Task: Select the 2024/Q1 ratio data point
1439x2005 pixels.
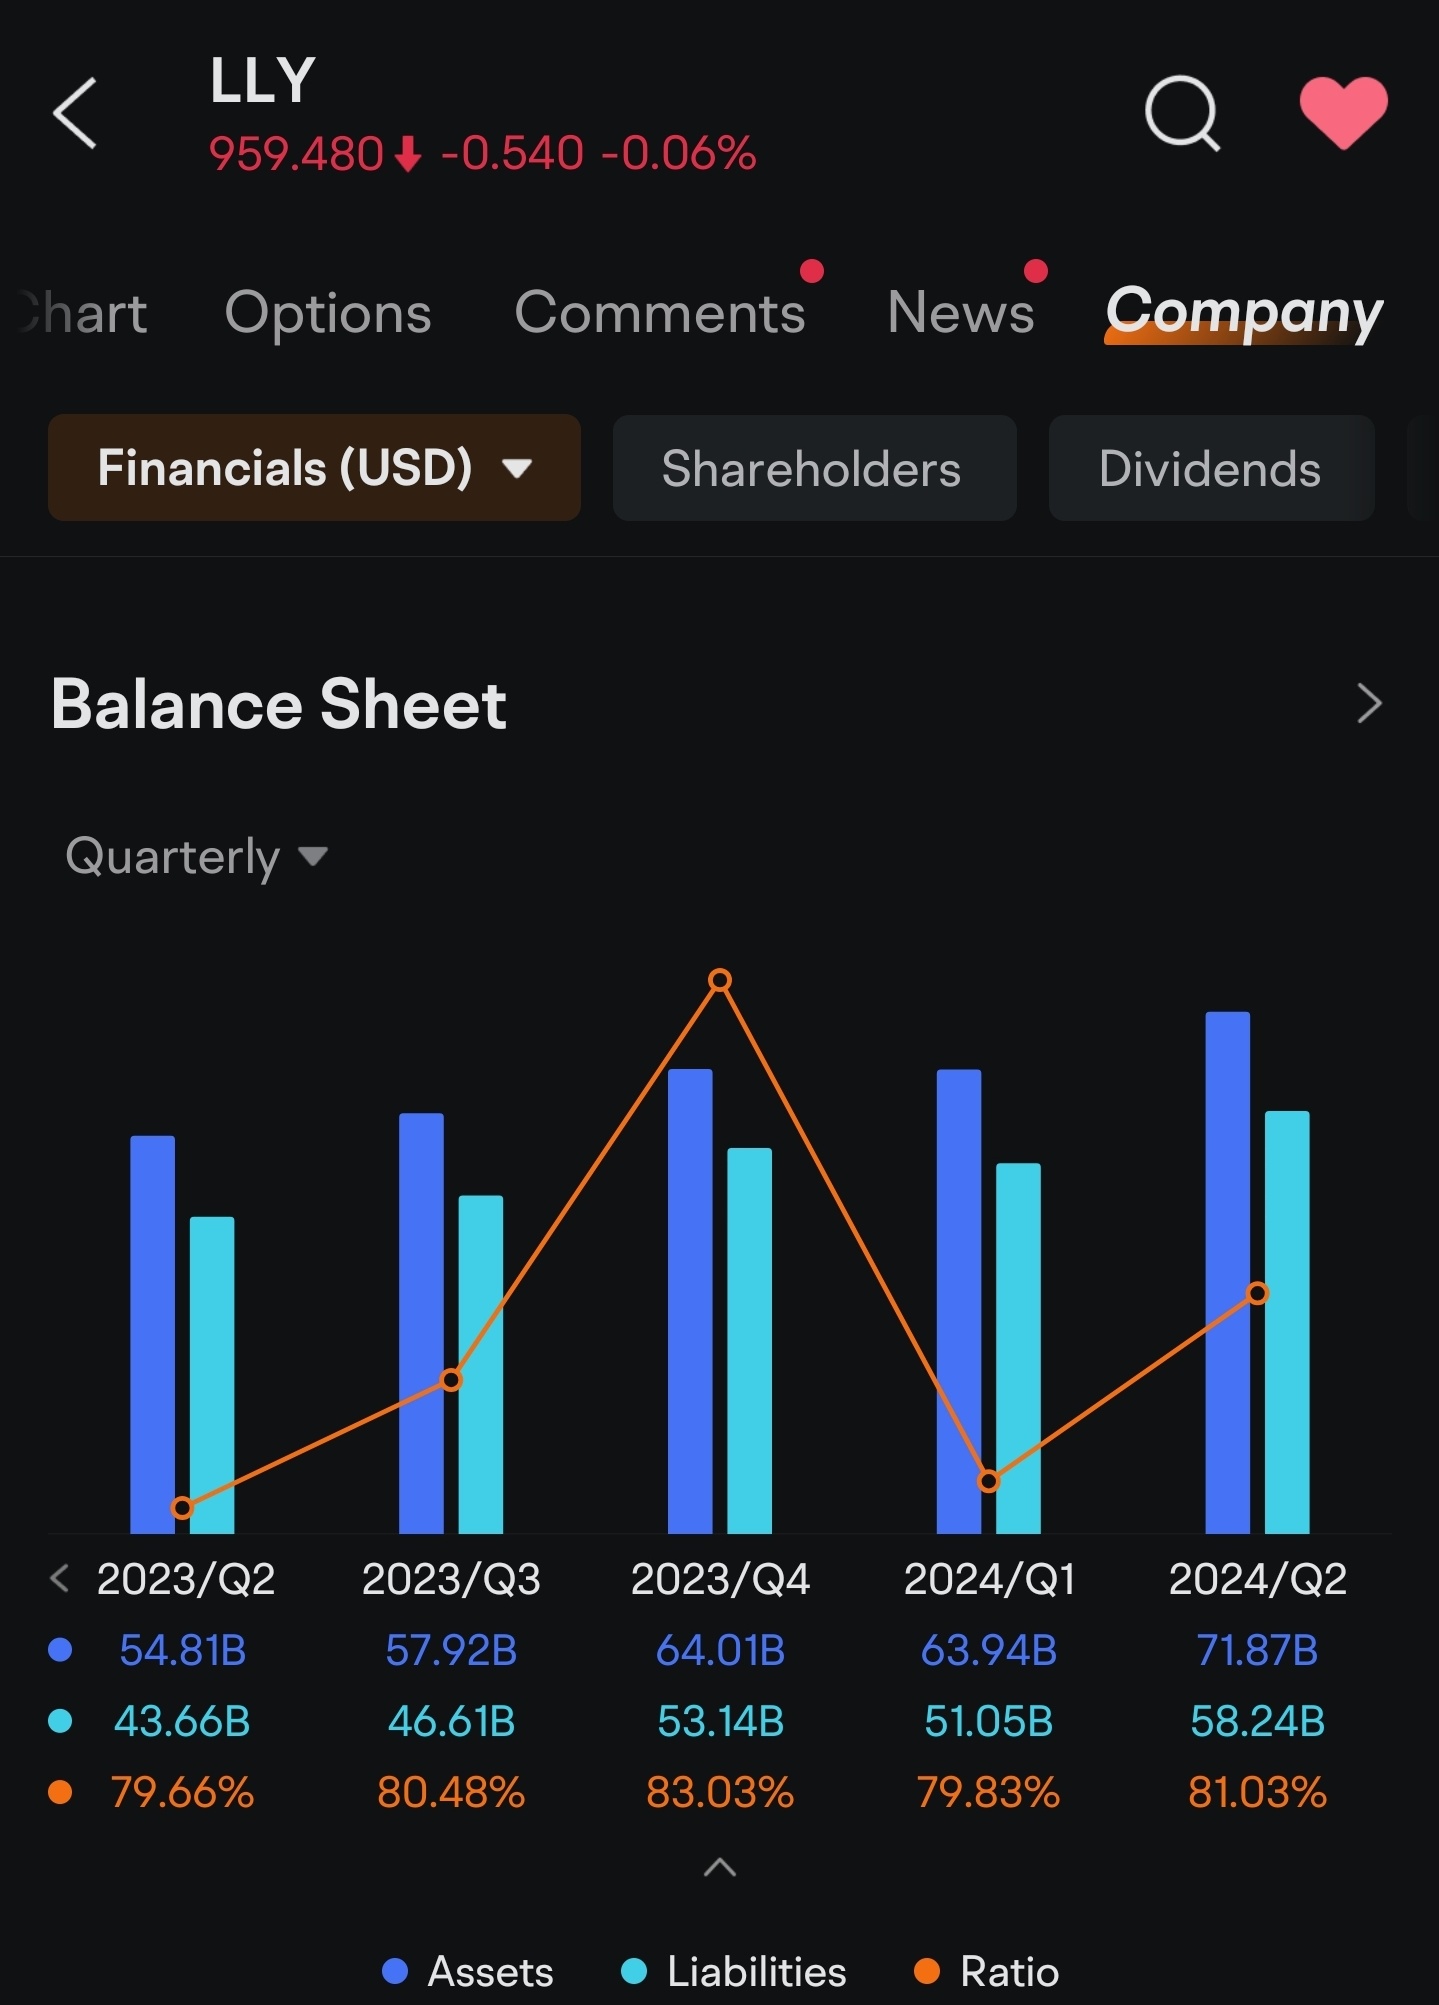Action: coord(988,1481)
